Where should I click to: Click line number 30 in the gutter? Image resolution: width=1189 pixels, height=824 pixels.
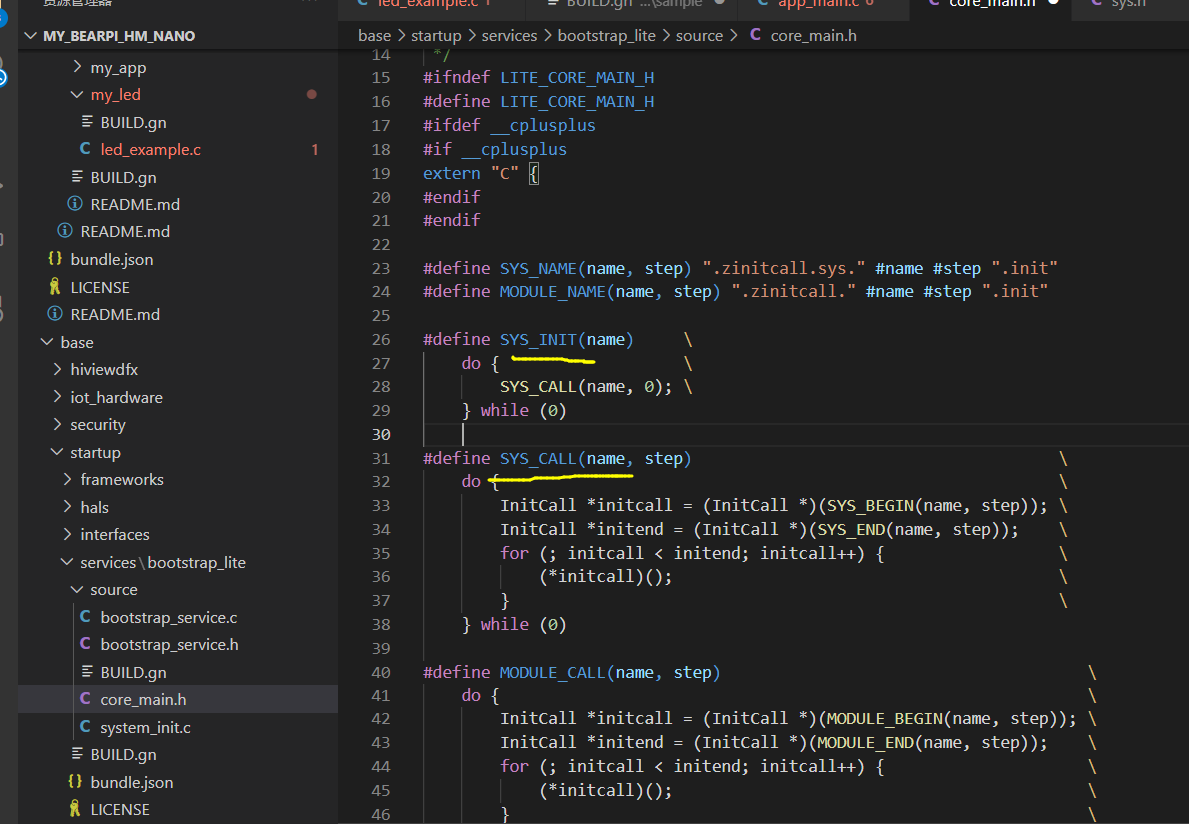[x=381, y=434]
